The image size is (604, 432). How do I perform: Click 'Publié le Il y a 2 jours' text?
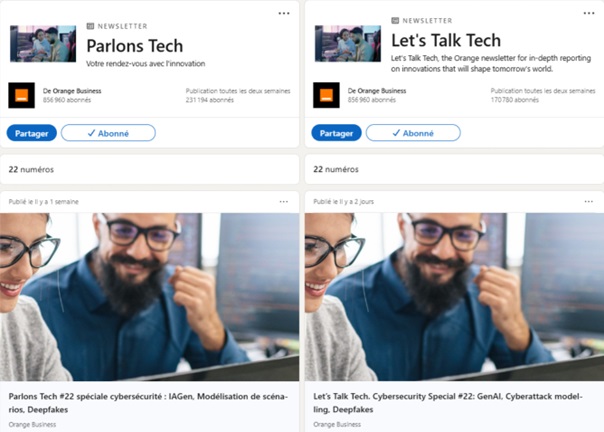click(344, 202)
